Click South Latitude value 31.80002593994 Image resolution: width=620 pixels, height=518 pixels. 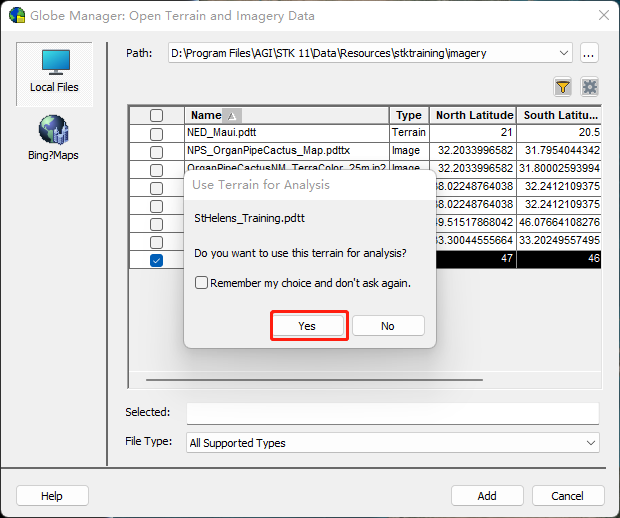[560, 168]
